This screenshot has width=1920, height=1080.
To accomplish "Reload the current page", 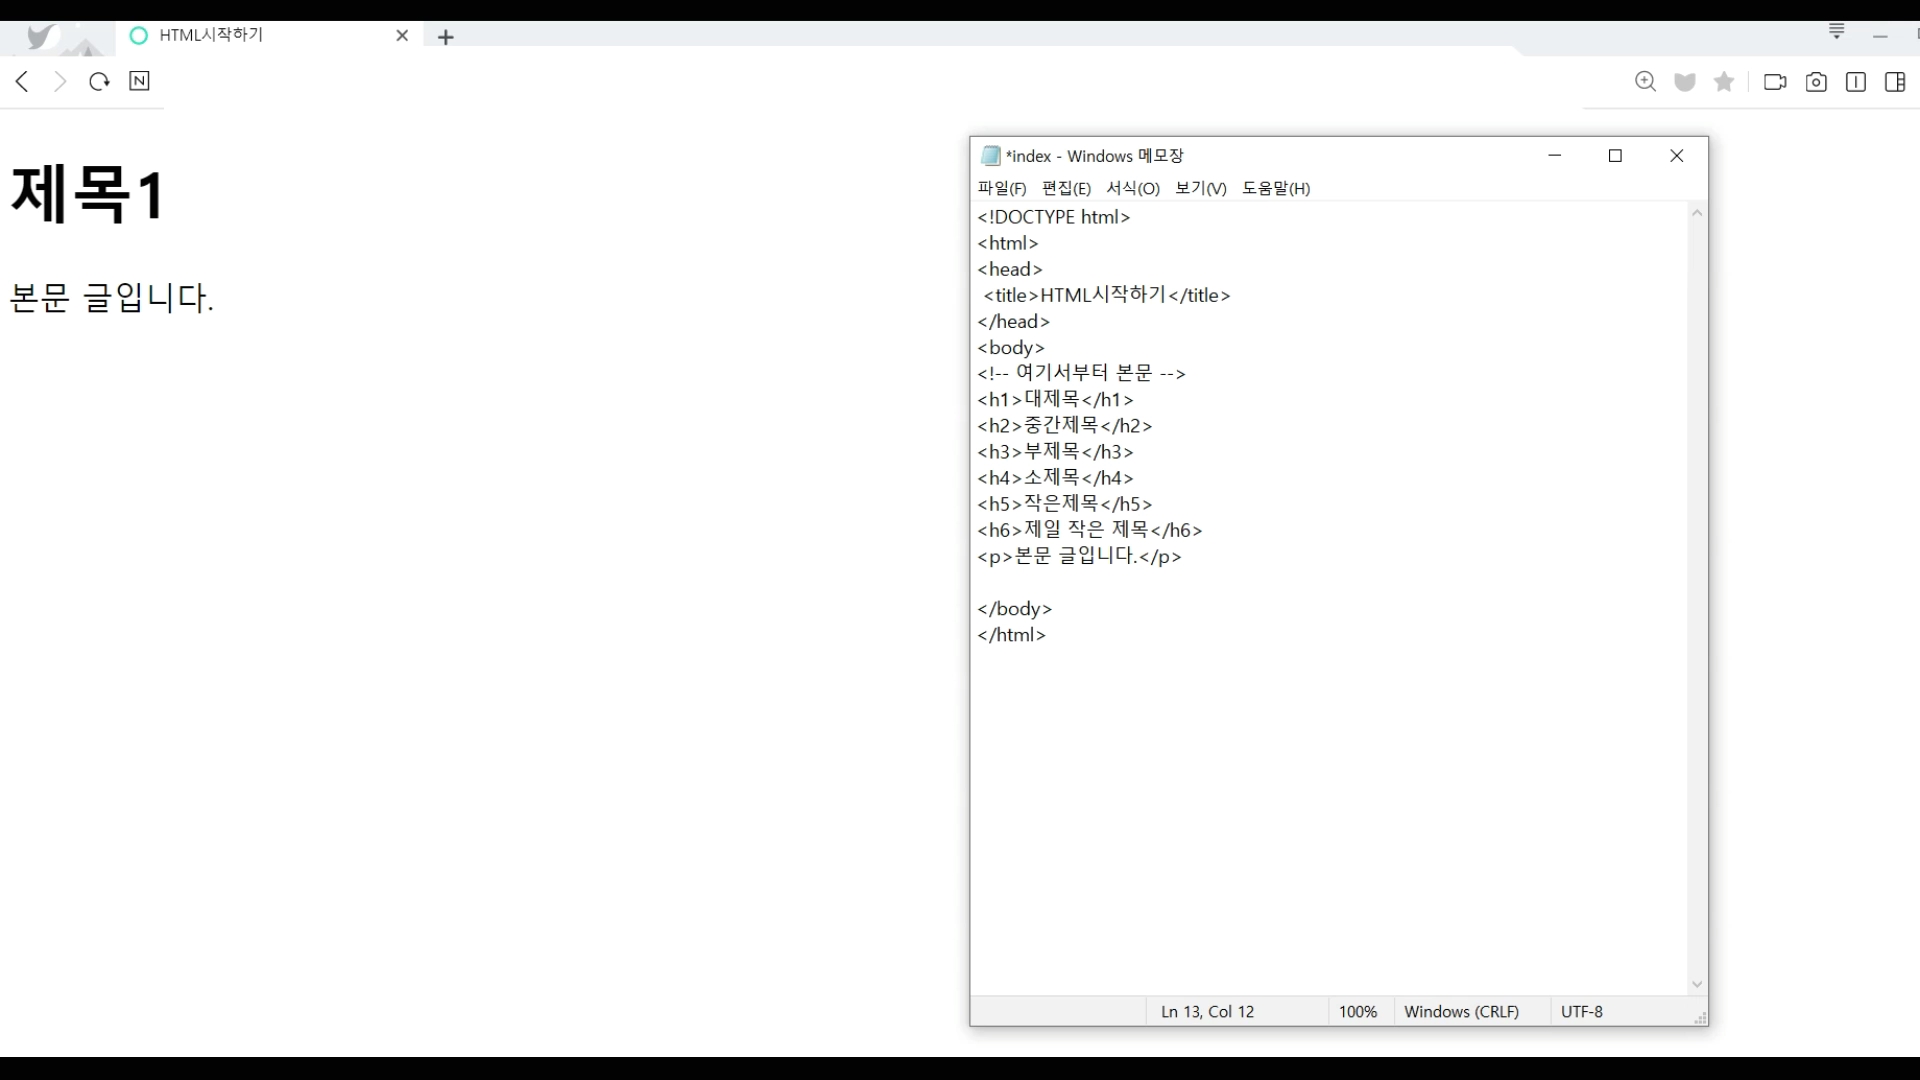I will pos(99,81).
